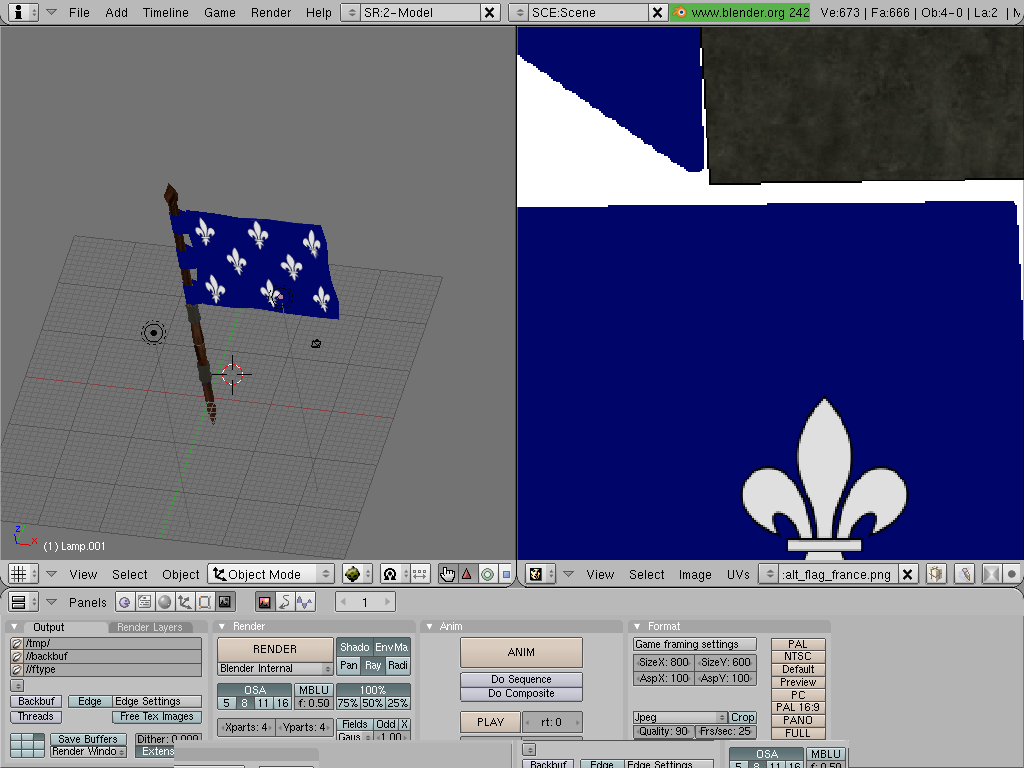Open file browser for /tmp/ output path

(x=17, y=643)
